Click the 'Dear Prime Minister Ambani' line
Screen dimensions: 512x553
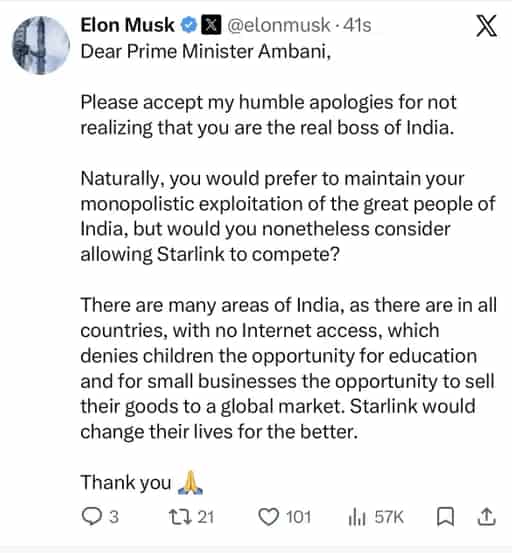206,51
